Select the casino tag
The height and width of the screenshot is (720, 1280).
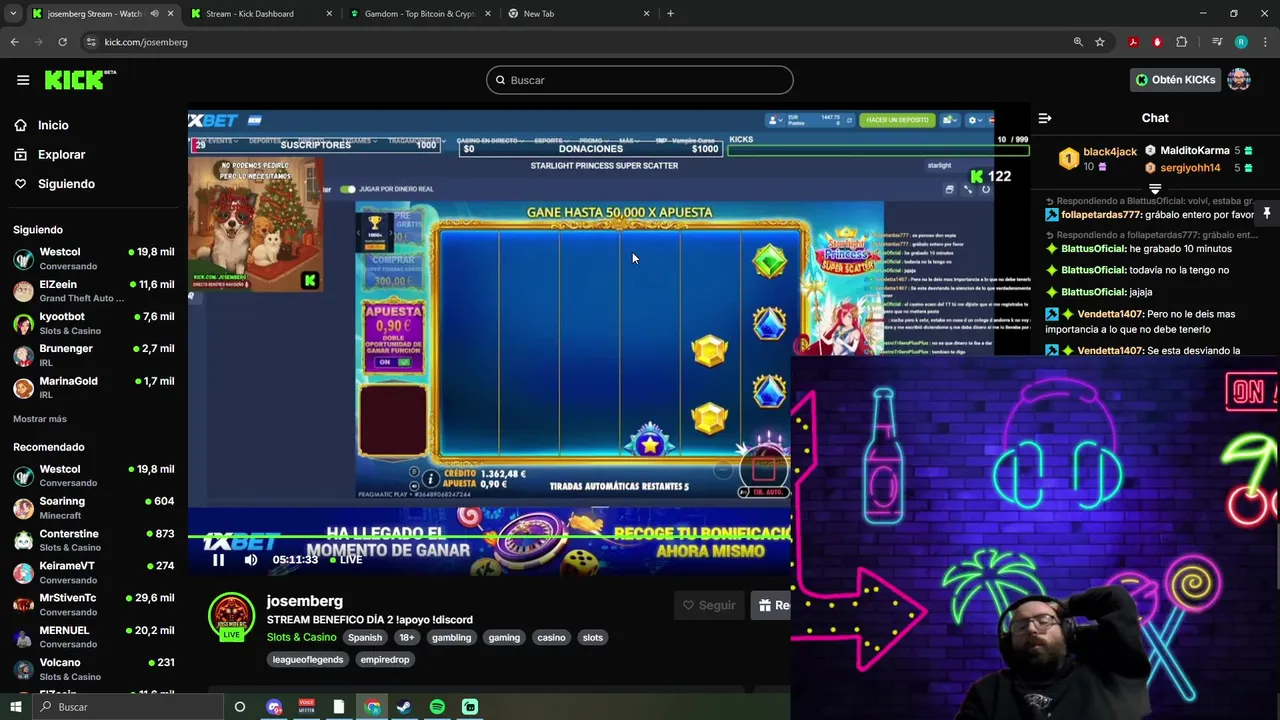tap(551, 637)
